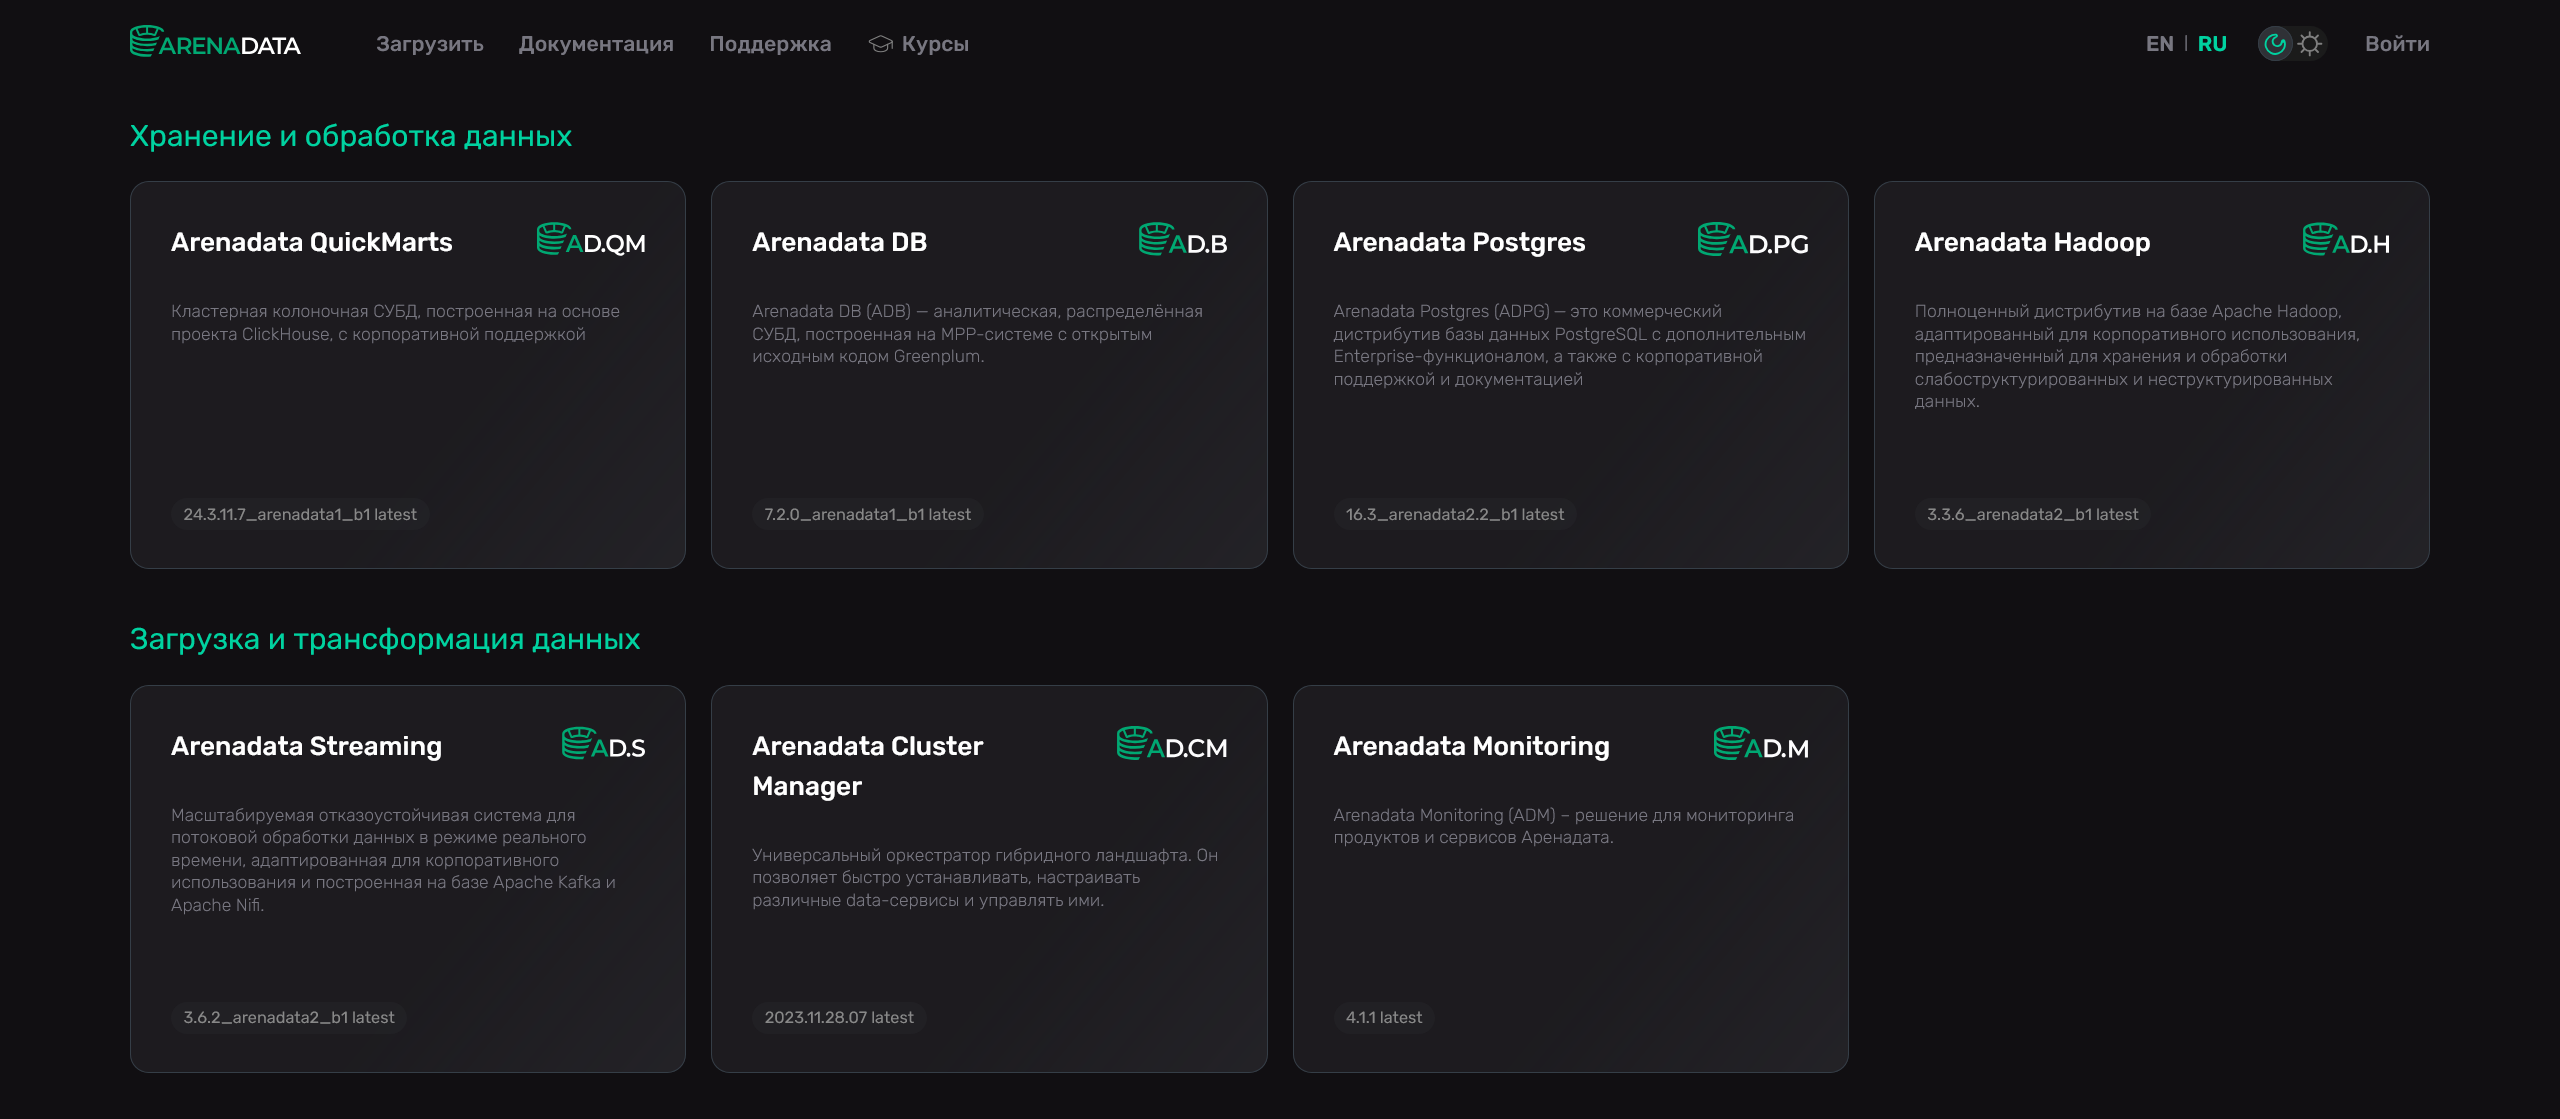Open the Поддержка menu item
This screenshot has width=2560, height=1119.
coord(770,44)
